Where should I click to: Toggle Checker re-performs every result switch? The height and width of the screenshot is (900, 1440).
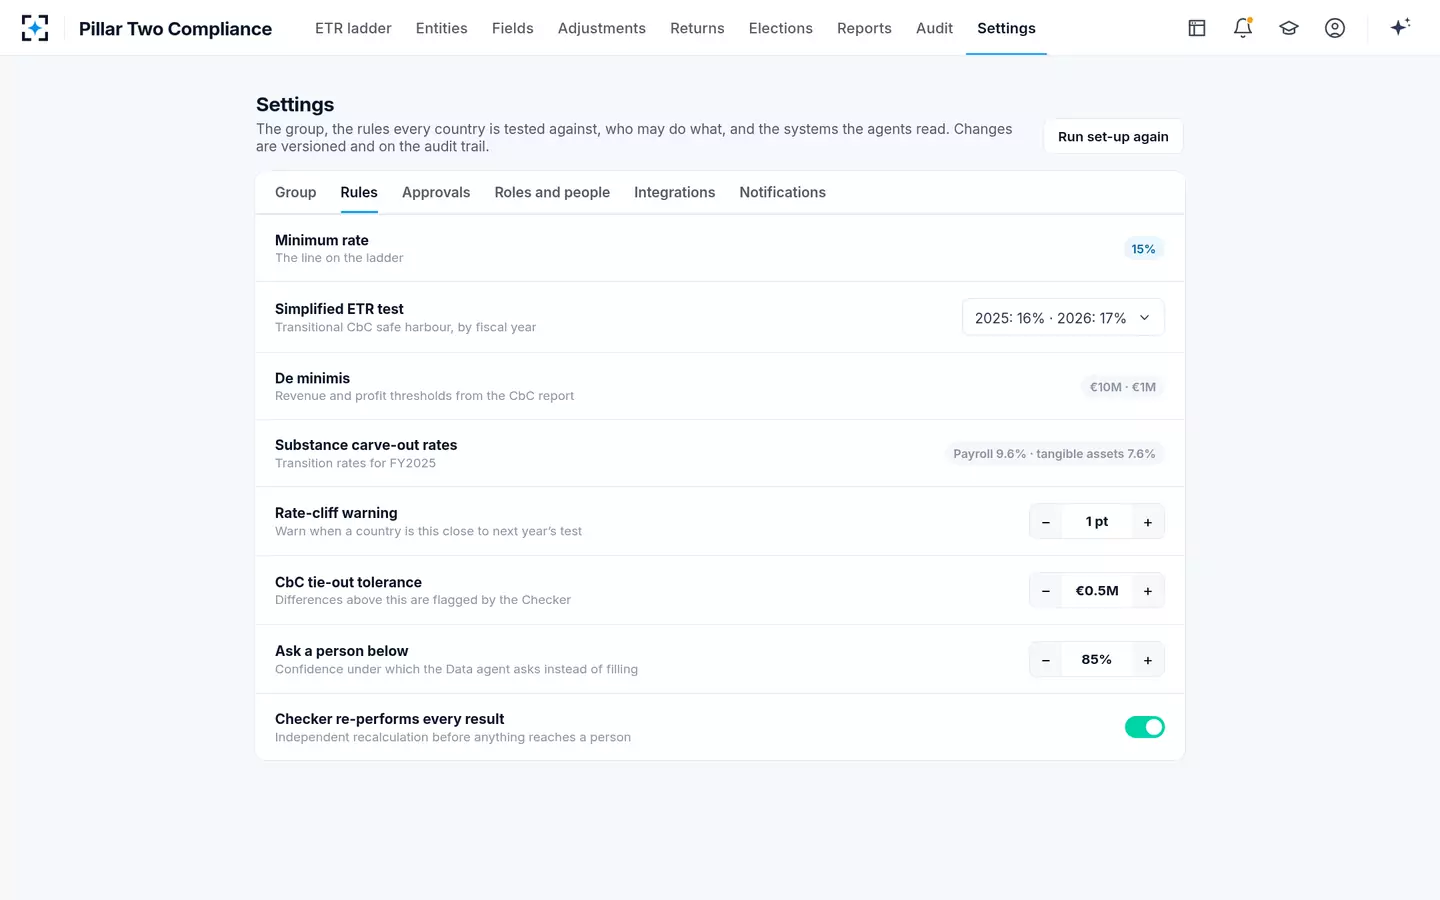coord(1144,727)
